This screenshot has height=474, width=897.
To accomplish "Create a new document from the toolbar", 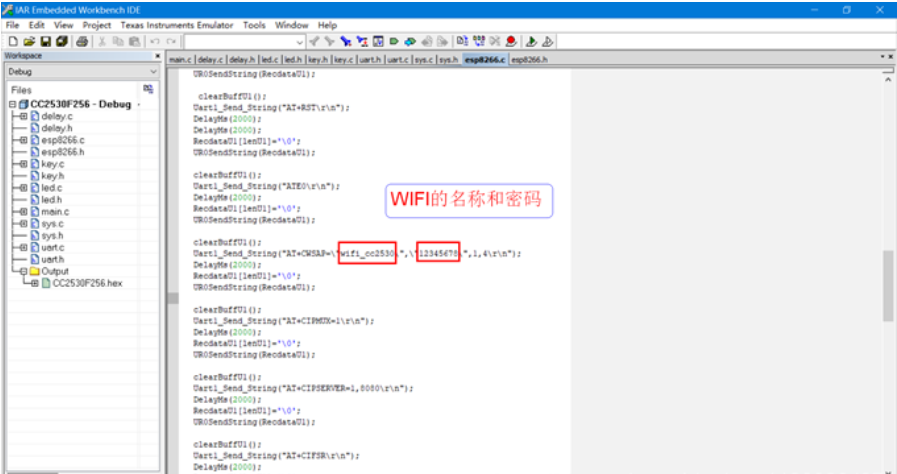I will [x=13, y=41].
